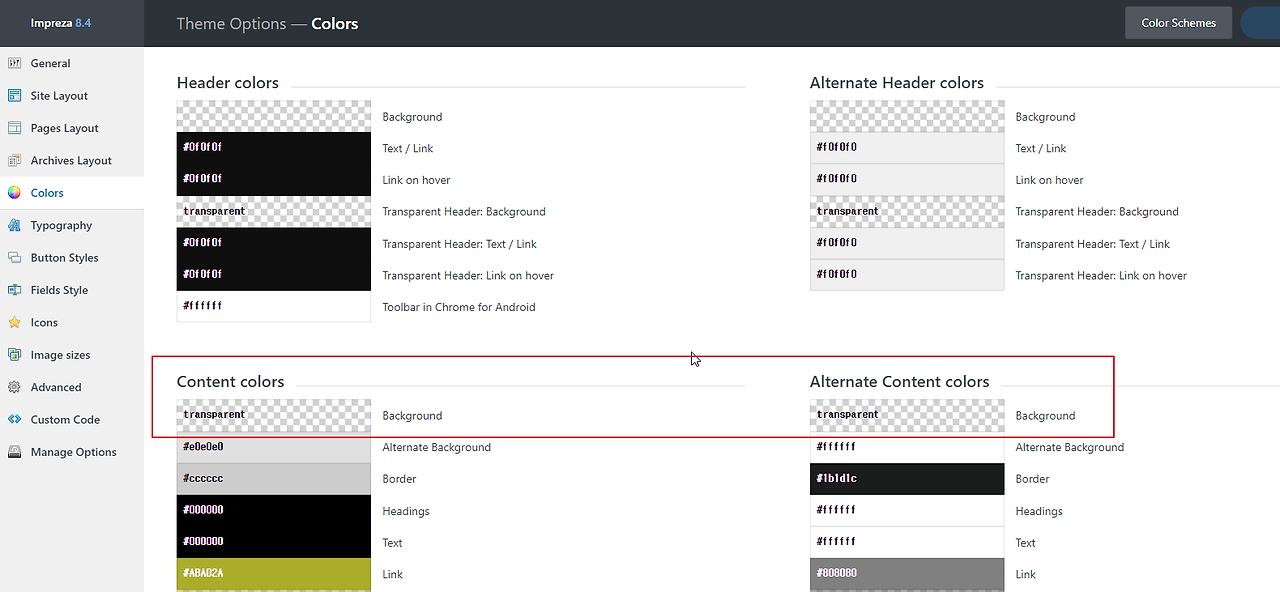Edit Alternate Header Transparent Header: Text / Link swatch
The image size is (1280, 592).
[907, 243]
